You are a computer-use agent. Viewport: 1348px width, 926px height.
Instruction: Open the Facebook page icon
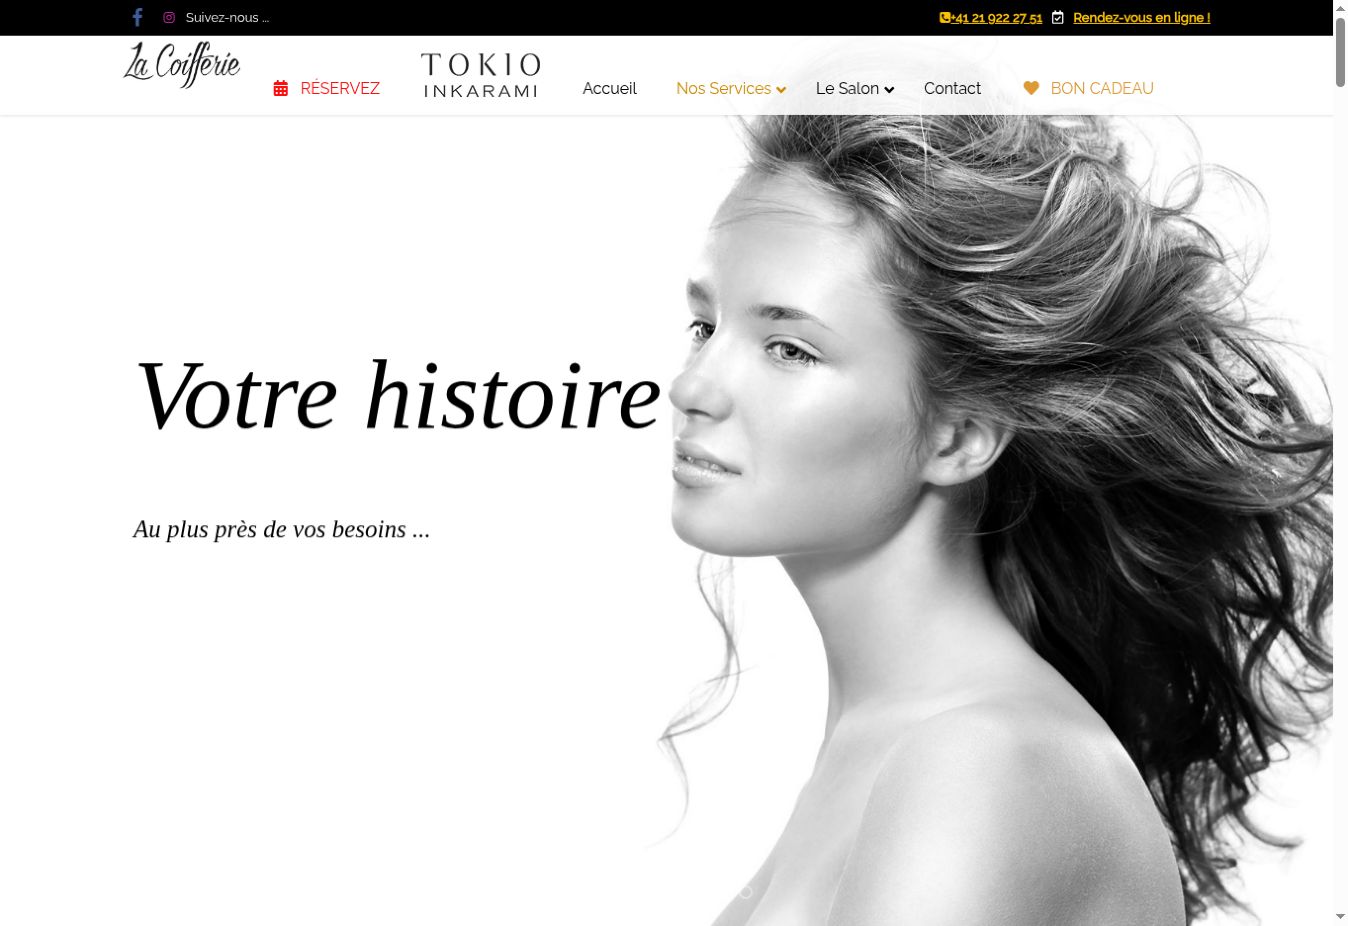click(x=138, y=17)
